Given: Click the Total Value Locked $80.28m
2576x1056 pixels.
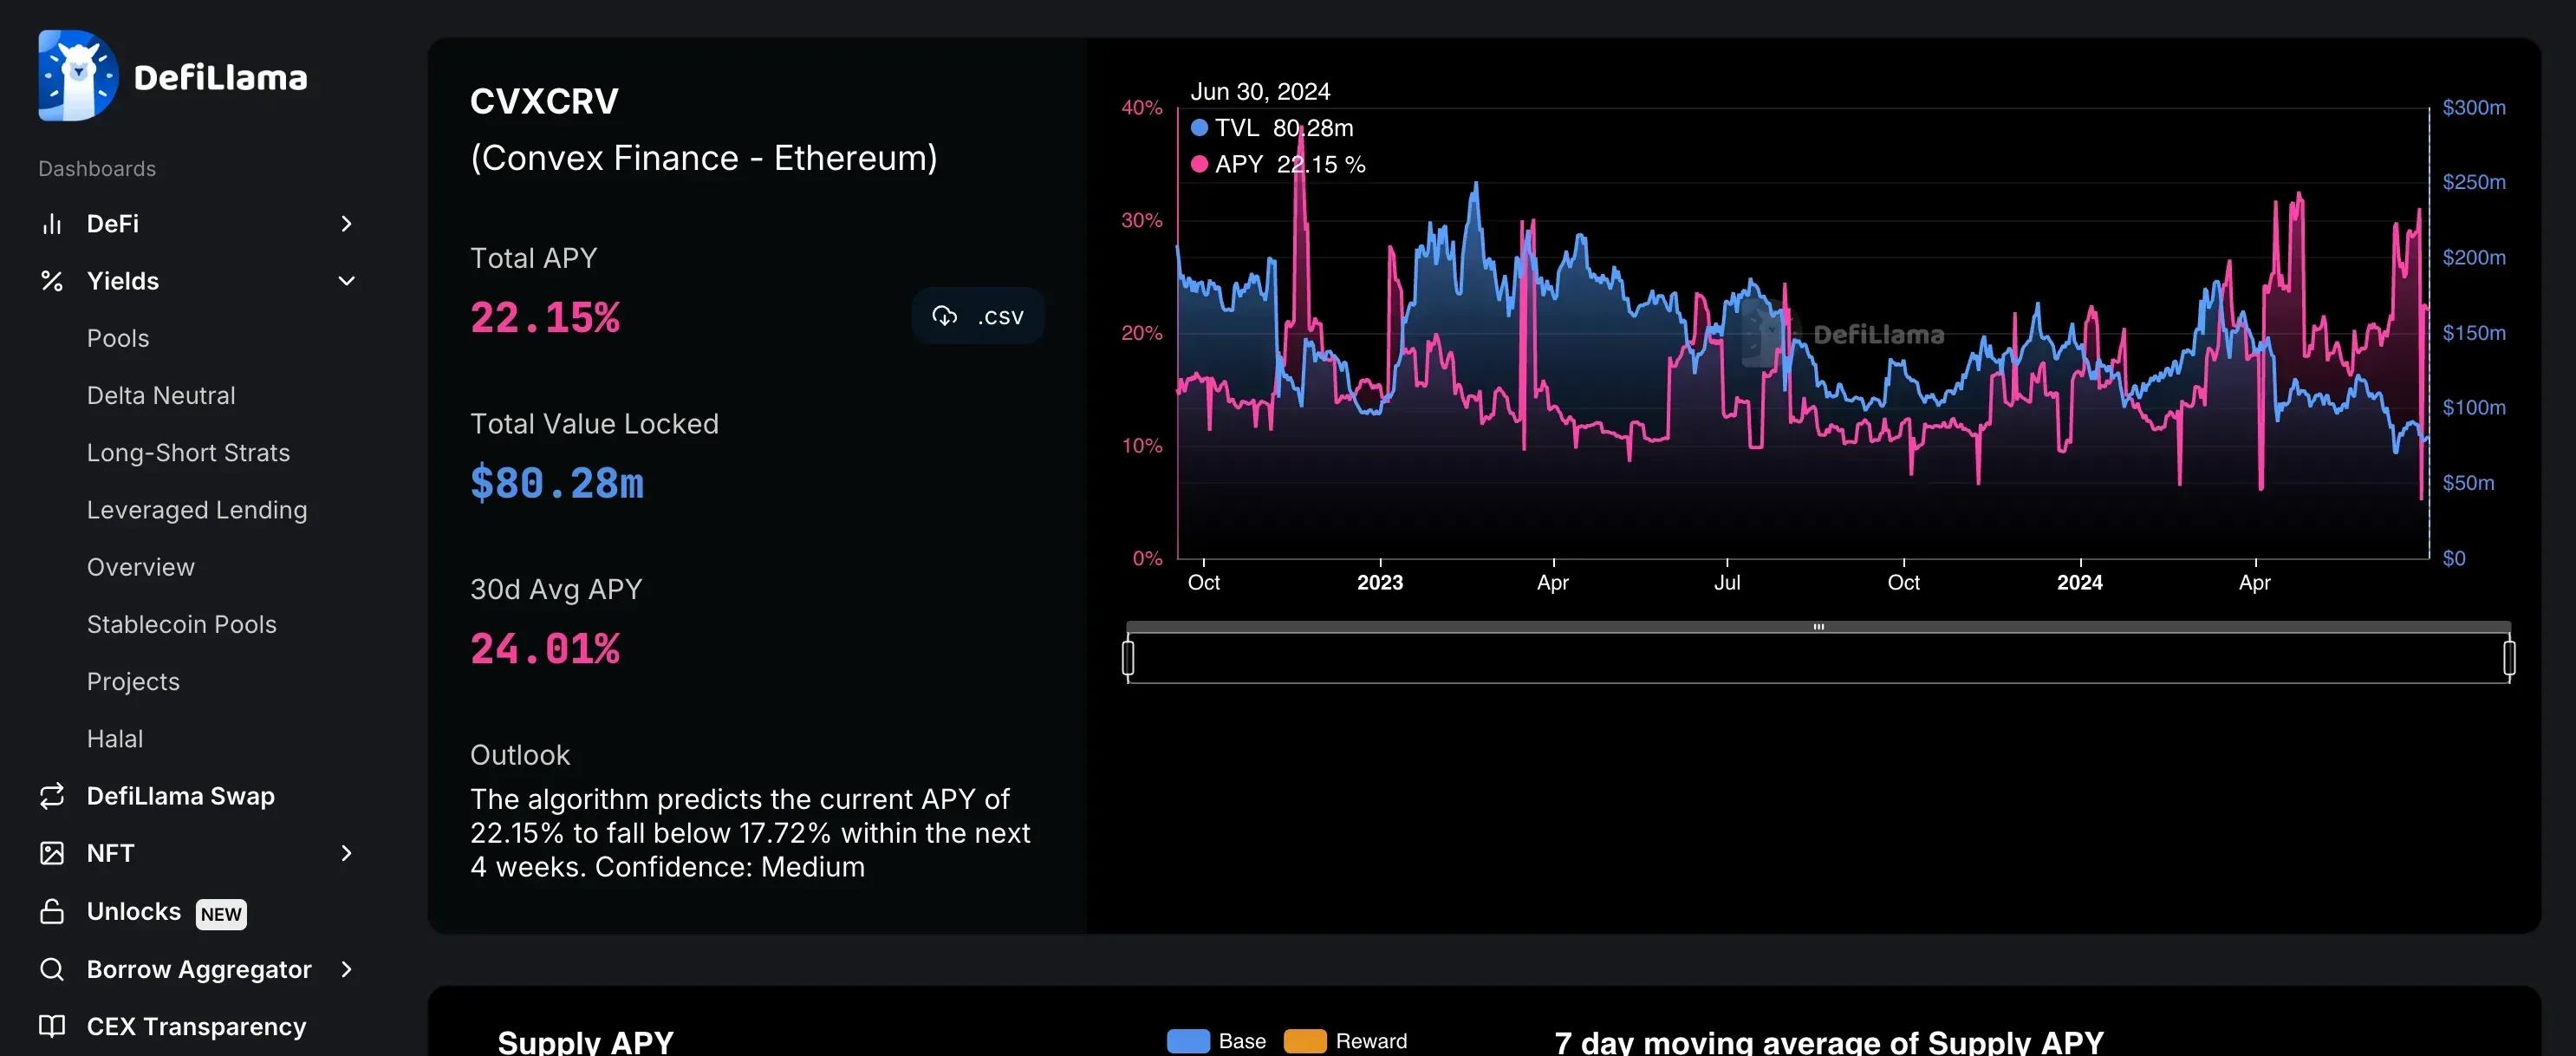Looking at the screenshot, I should (x=557, y=483).
